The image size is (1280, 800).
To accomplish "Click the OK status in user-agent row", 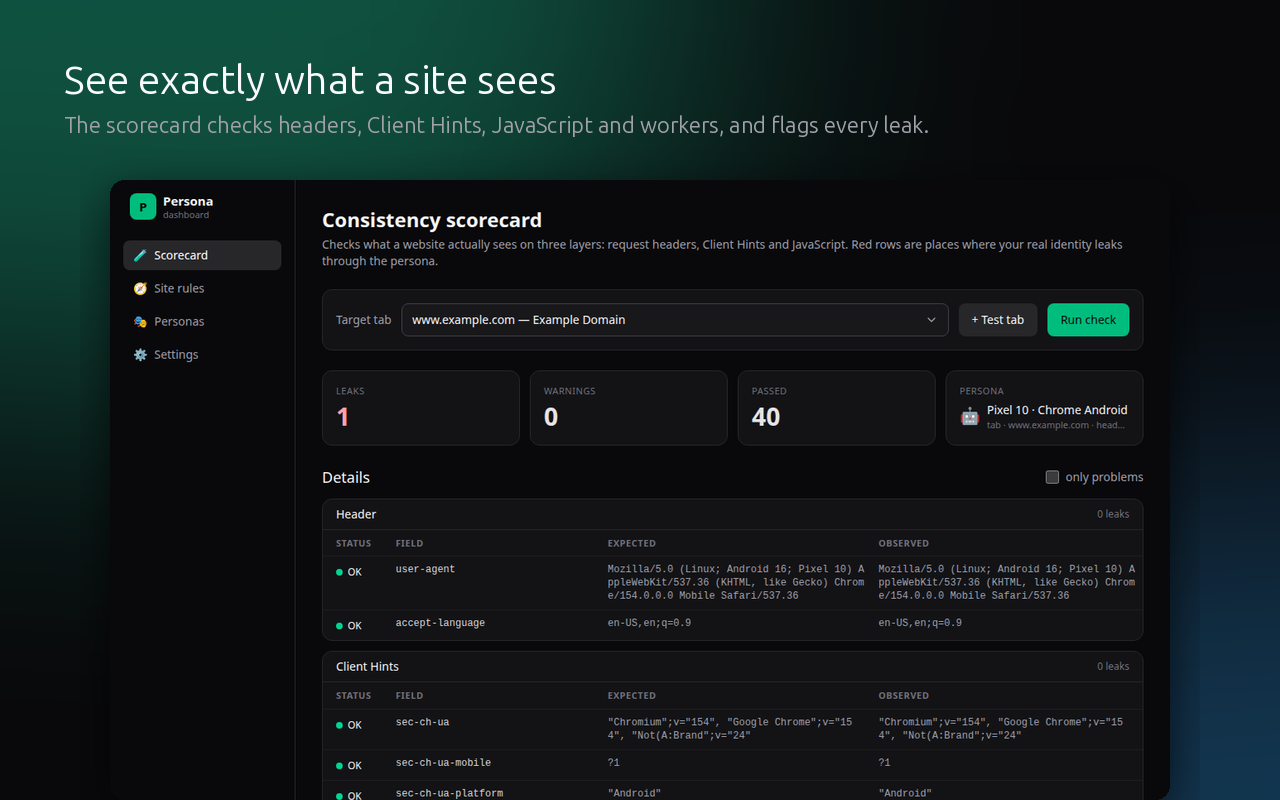I will coord(349,572).
